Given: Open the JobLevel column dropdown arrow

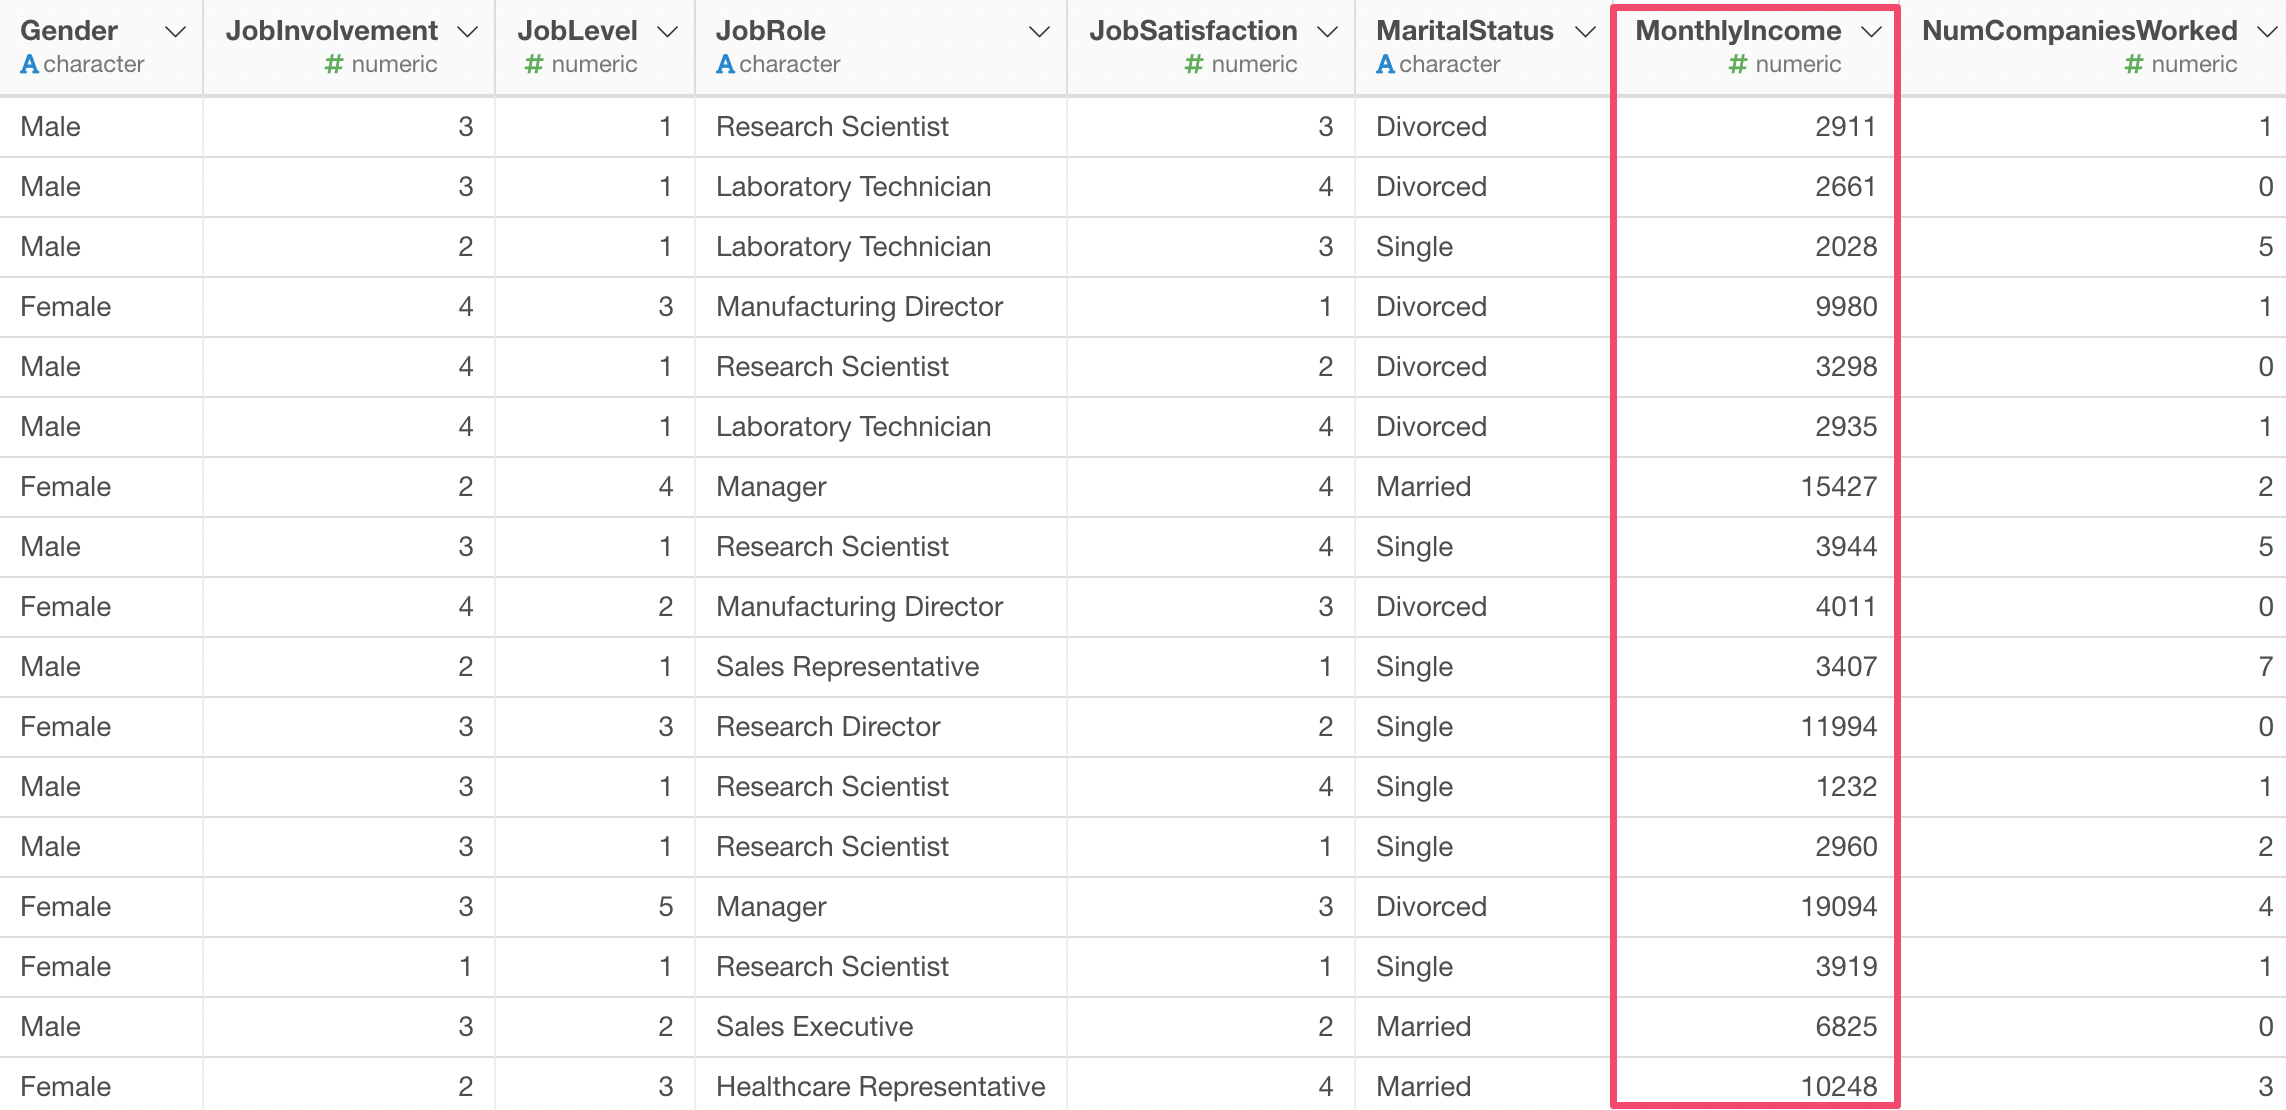Looking at the screenshot, I should [667, 32].
